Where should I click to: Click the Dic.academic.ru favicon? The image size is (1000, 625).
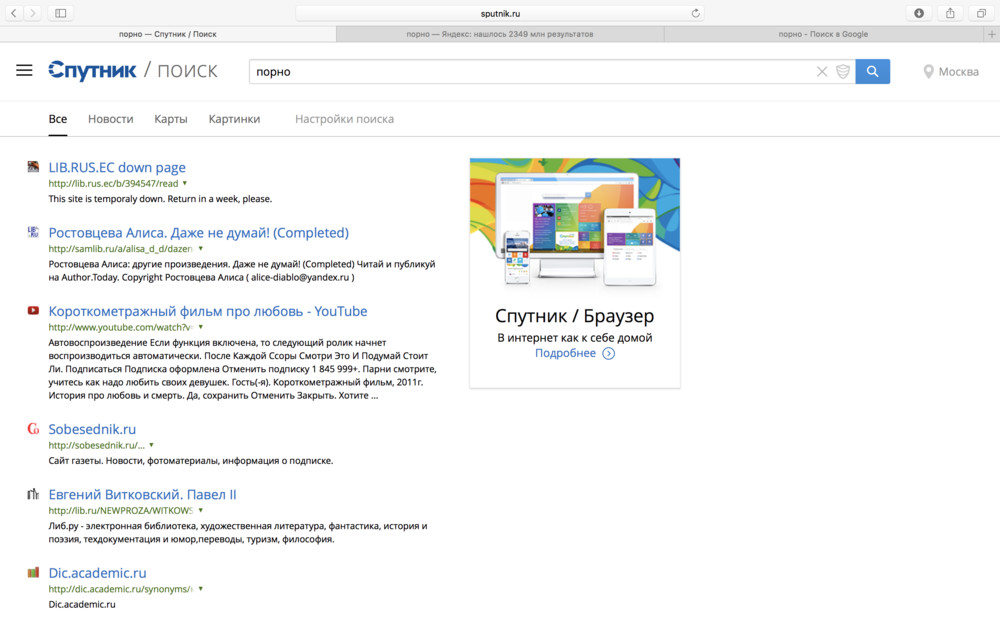pyautogui.click(x=33, y=573)
